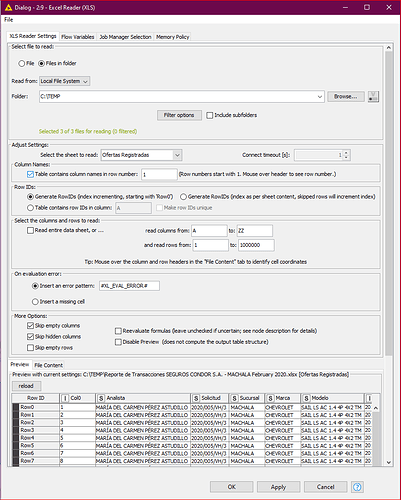Click the S type icon of Marca column
The image size is (401, 500).
pos(270,398)
